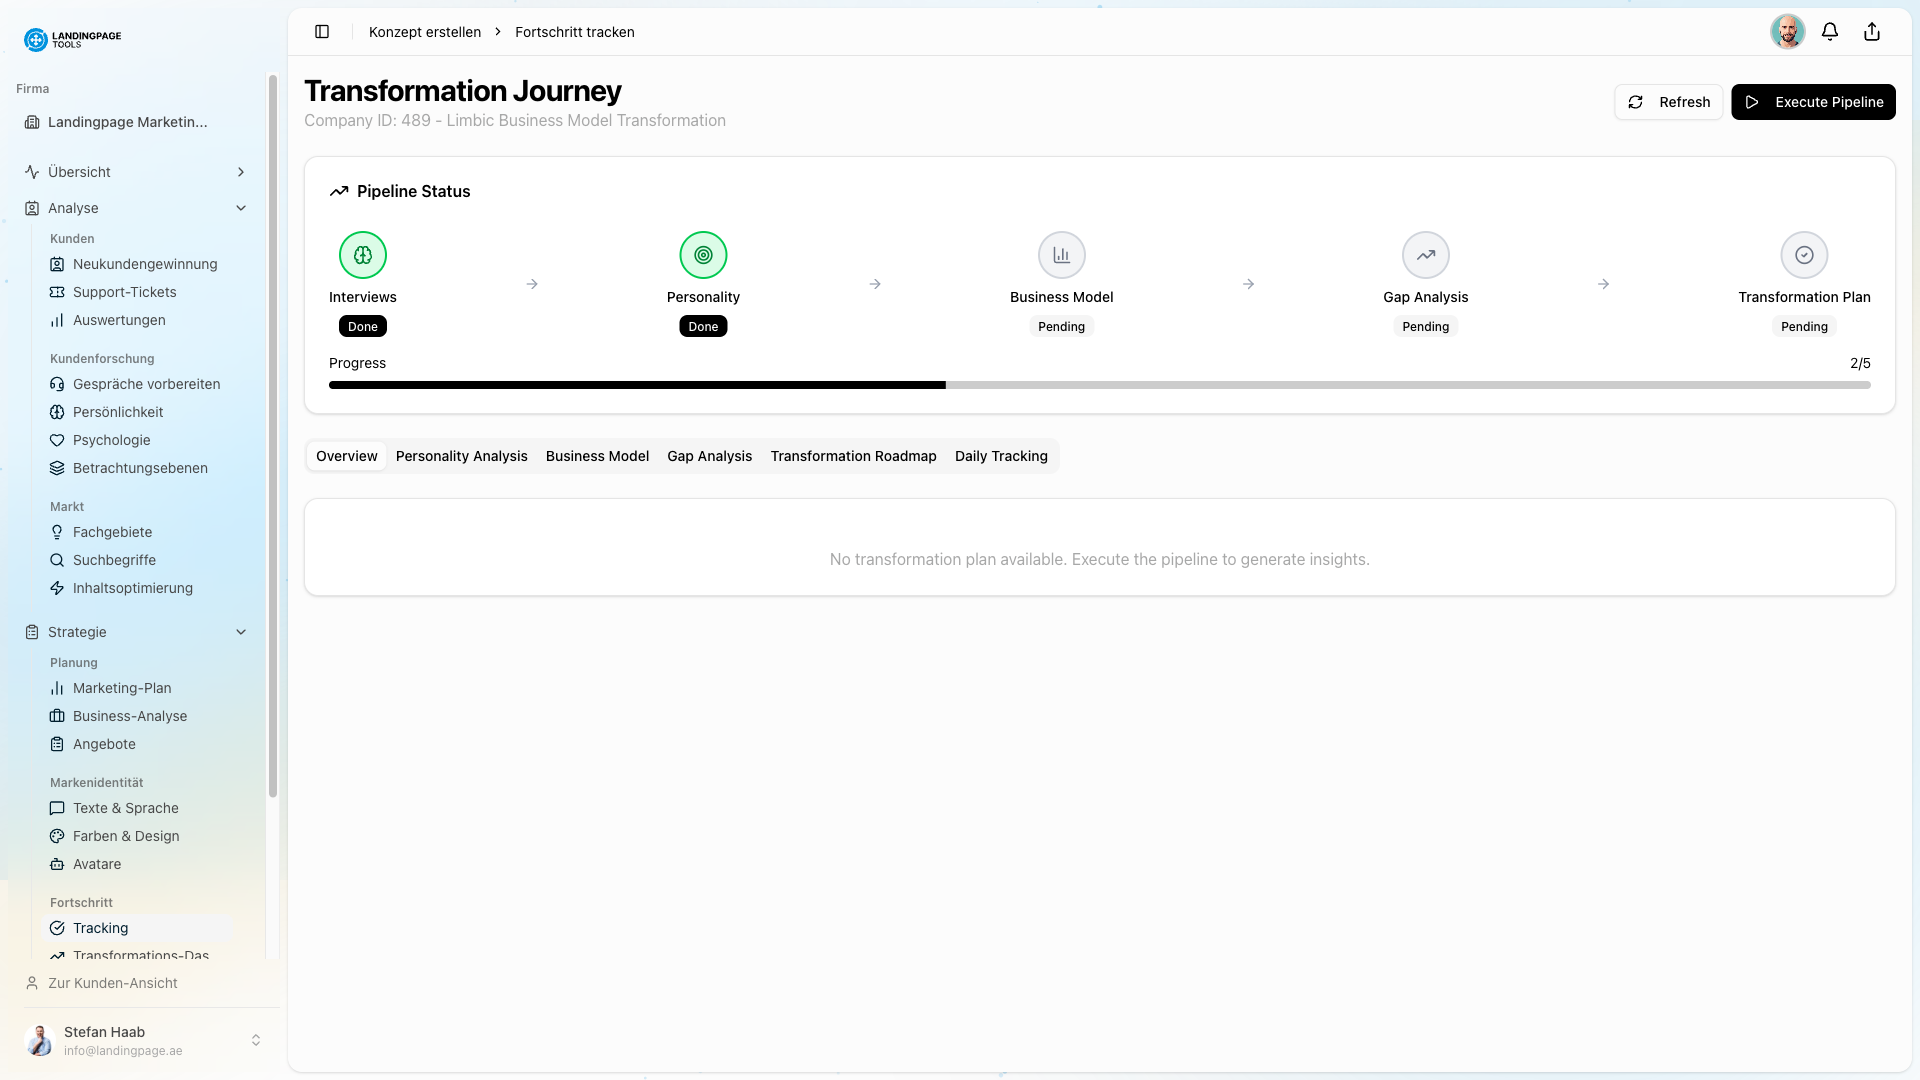Select the Personality target icon in pipeline
Screen dimensions: 1920x1080
703,254
